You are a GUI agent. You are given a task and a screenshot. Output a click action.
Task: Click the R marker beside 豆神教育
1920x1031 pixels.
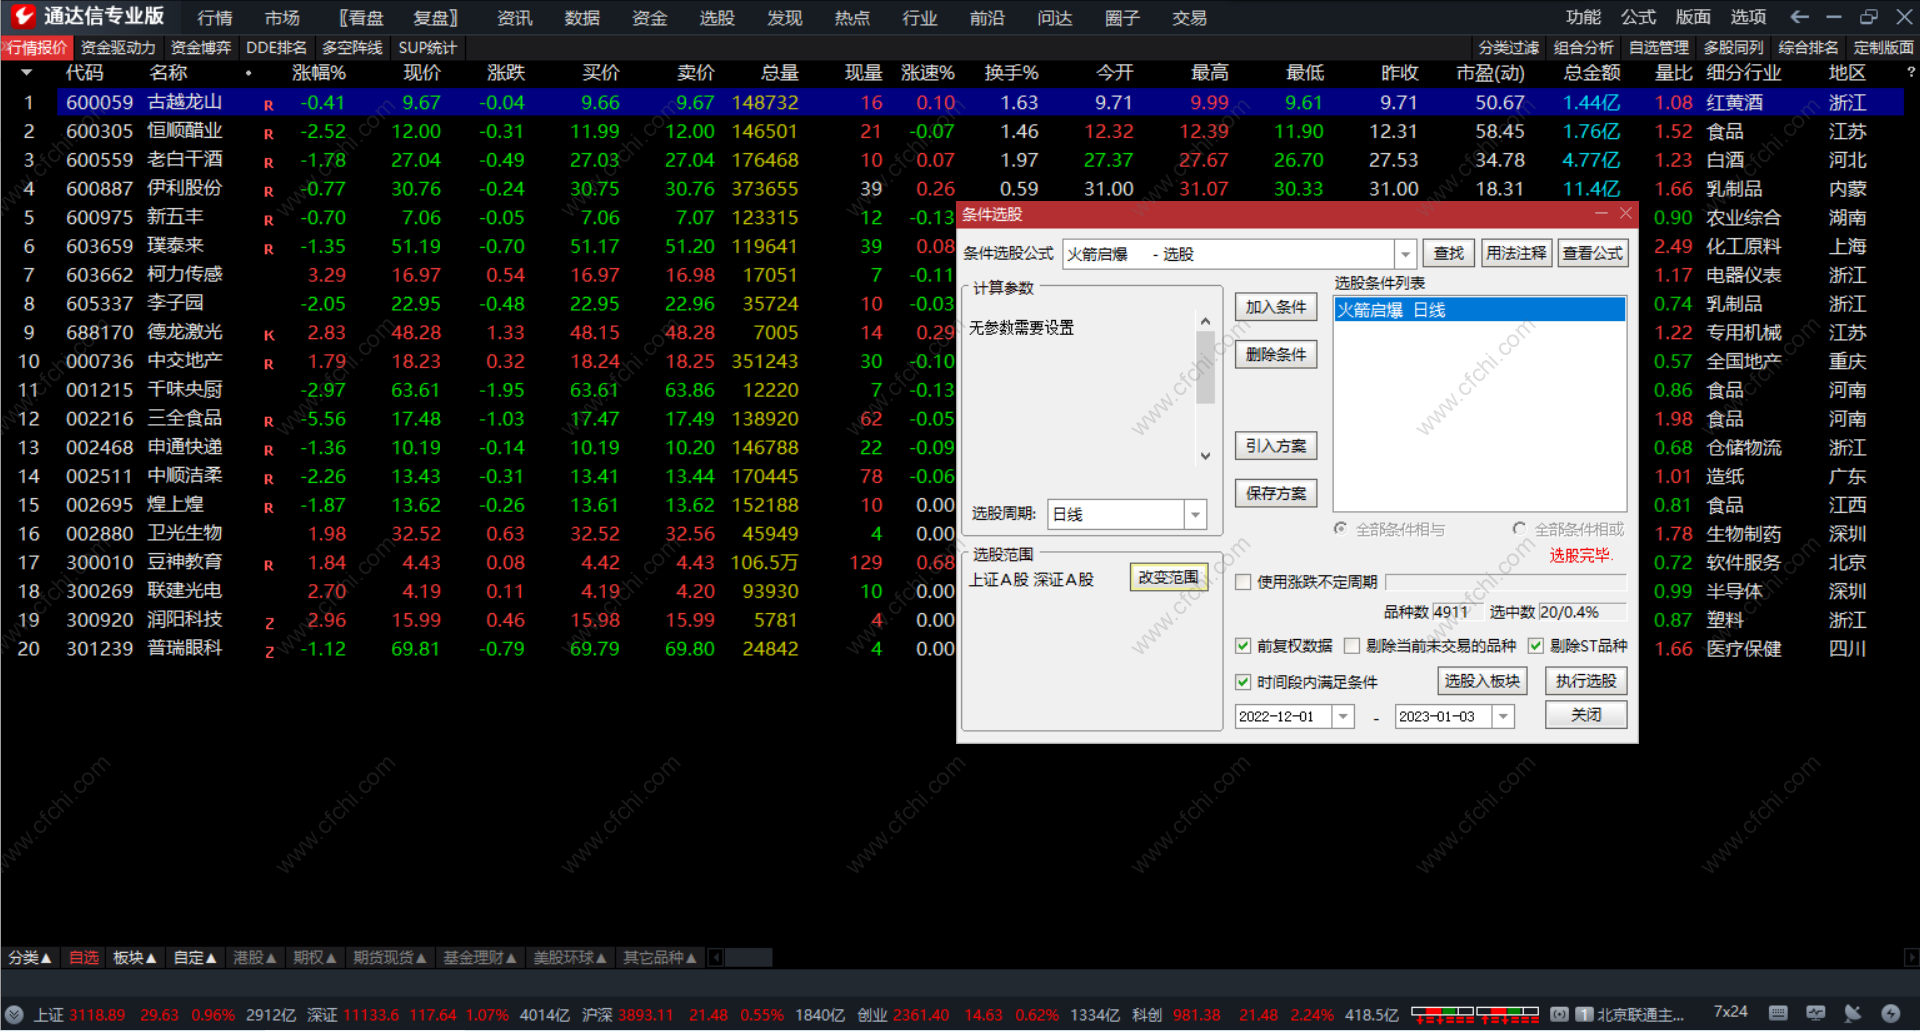pos(268,565)
